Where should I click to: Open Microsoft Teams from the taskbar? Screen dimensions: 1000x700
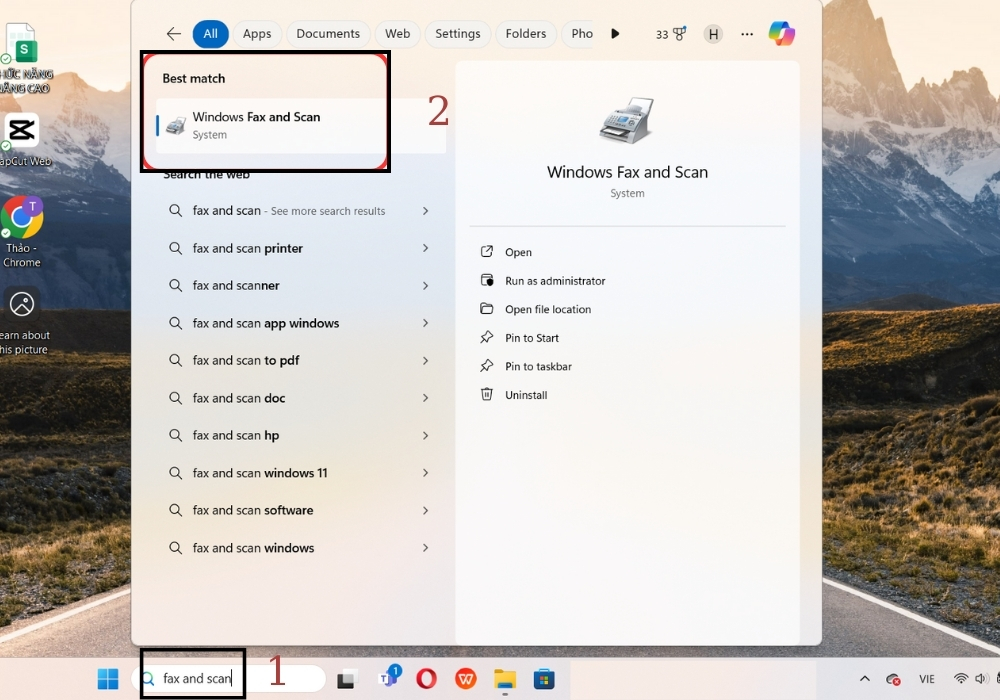388,678
